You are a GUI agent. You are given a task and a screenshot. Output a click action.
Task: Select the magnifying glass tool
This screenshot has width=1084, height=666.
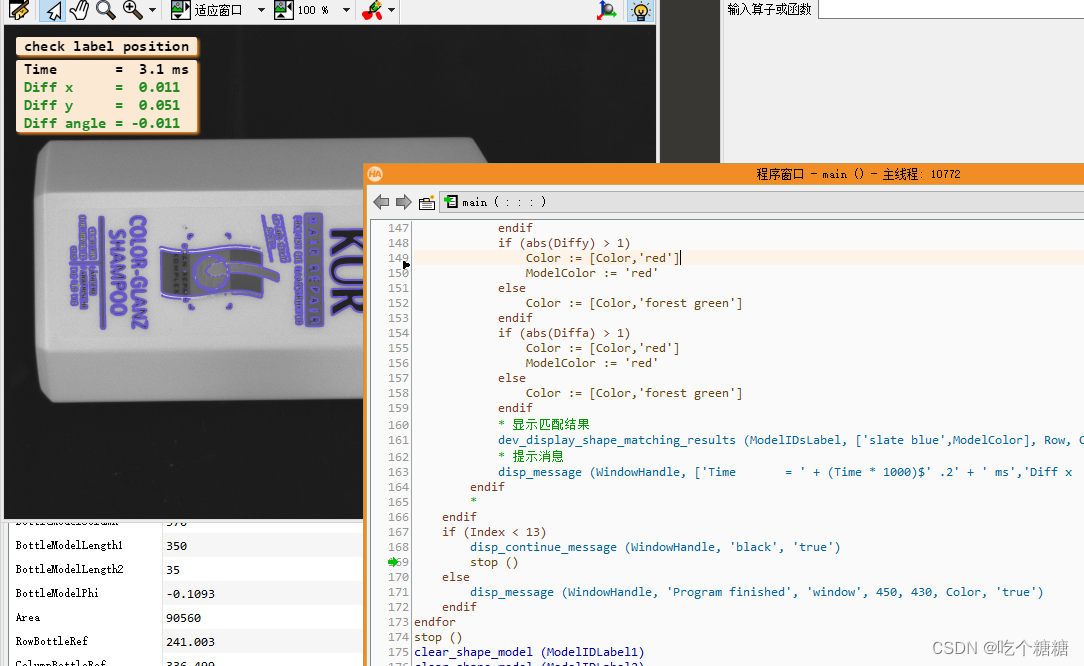click(x=105, y=10)
